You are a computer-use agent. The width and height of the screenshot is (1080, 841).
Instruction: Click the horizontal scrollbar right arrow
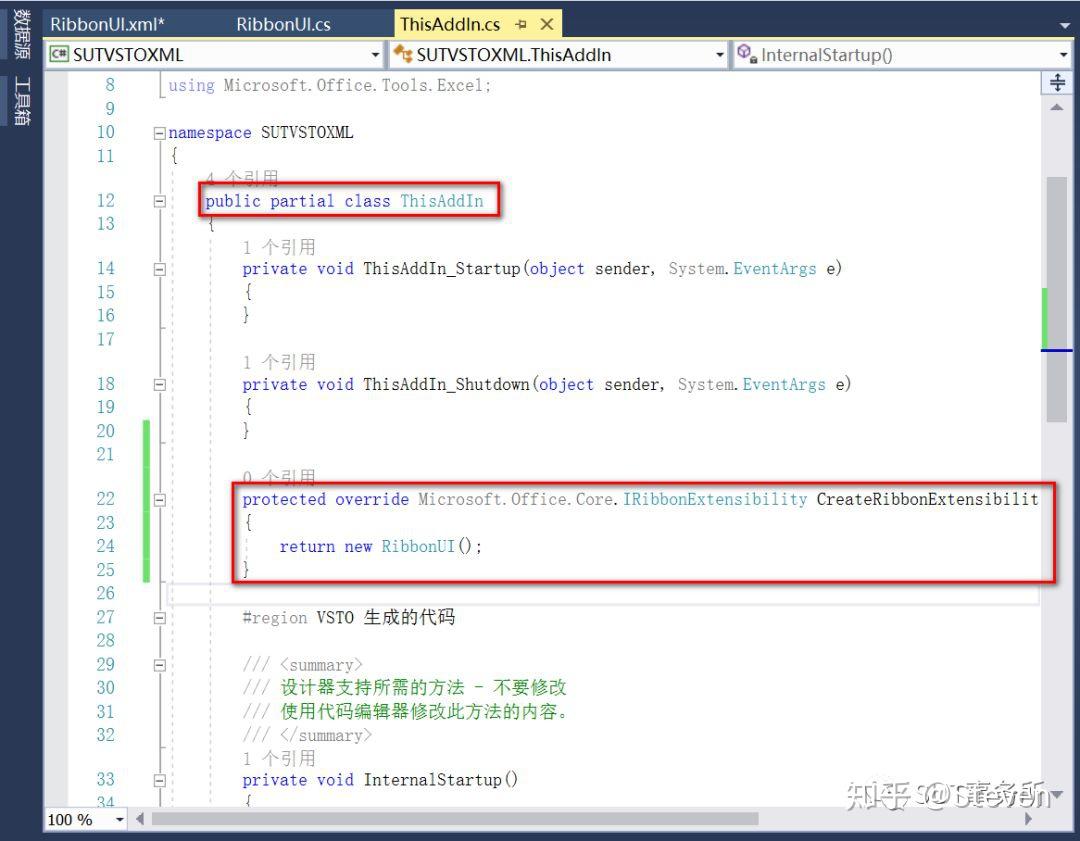tap(1028, 819)
